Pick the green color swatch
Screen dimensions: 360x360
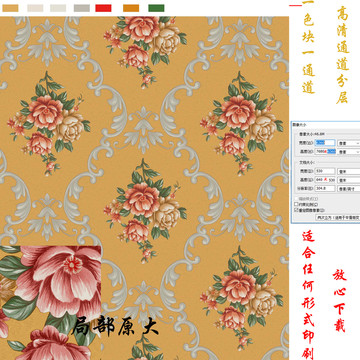coord(156,8)
